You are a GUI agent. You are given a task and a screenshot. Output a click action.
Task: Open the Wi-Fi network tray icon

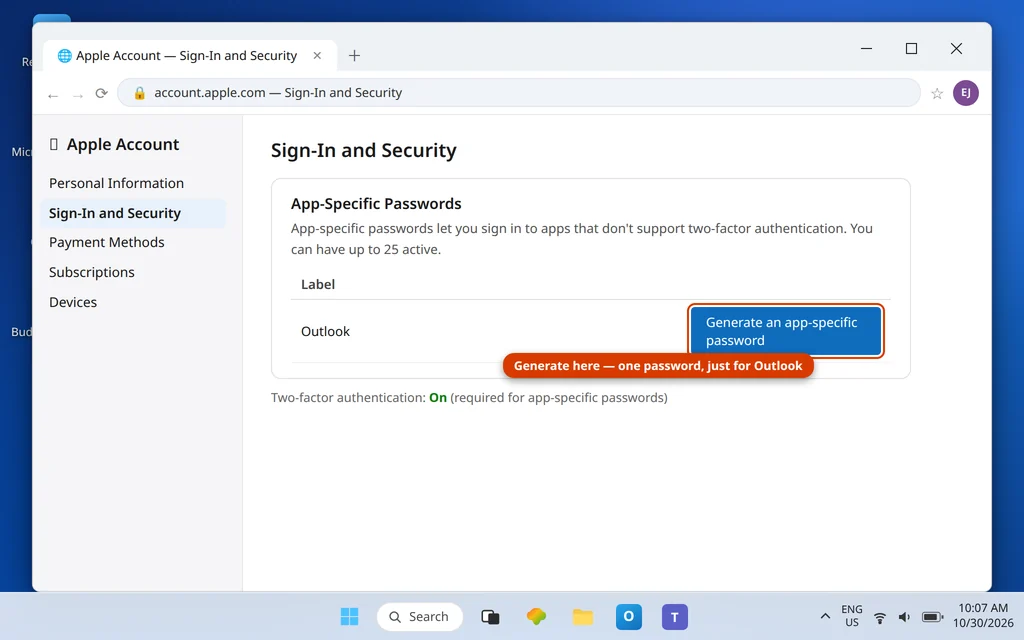click(x=880, y=617)
